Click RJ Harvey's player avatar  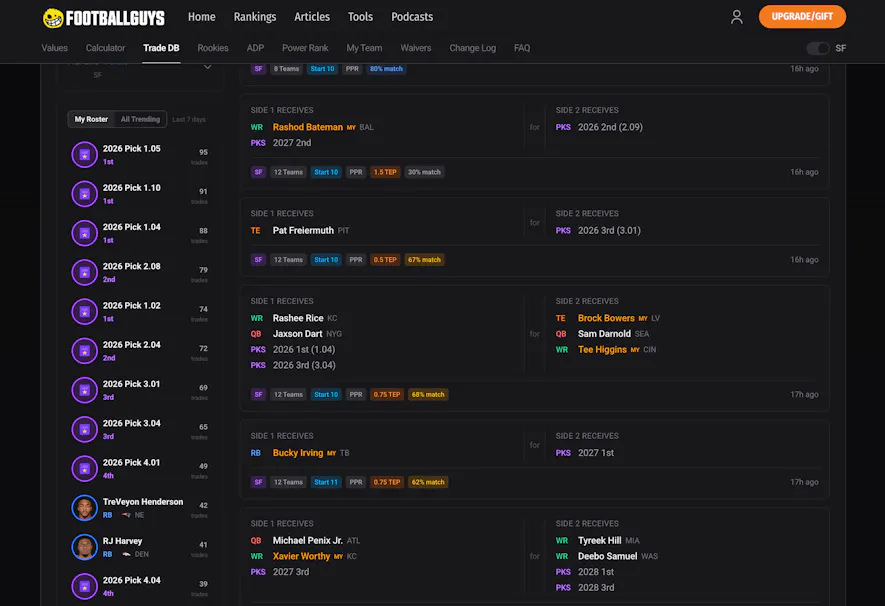pos(84,546)
